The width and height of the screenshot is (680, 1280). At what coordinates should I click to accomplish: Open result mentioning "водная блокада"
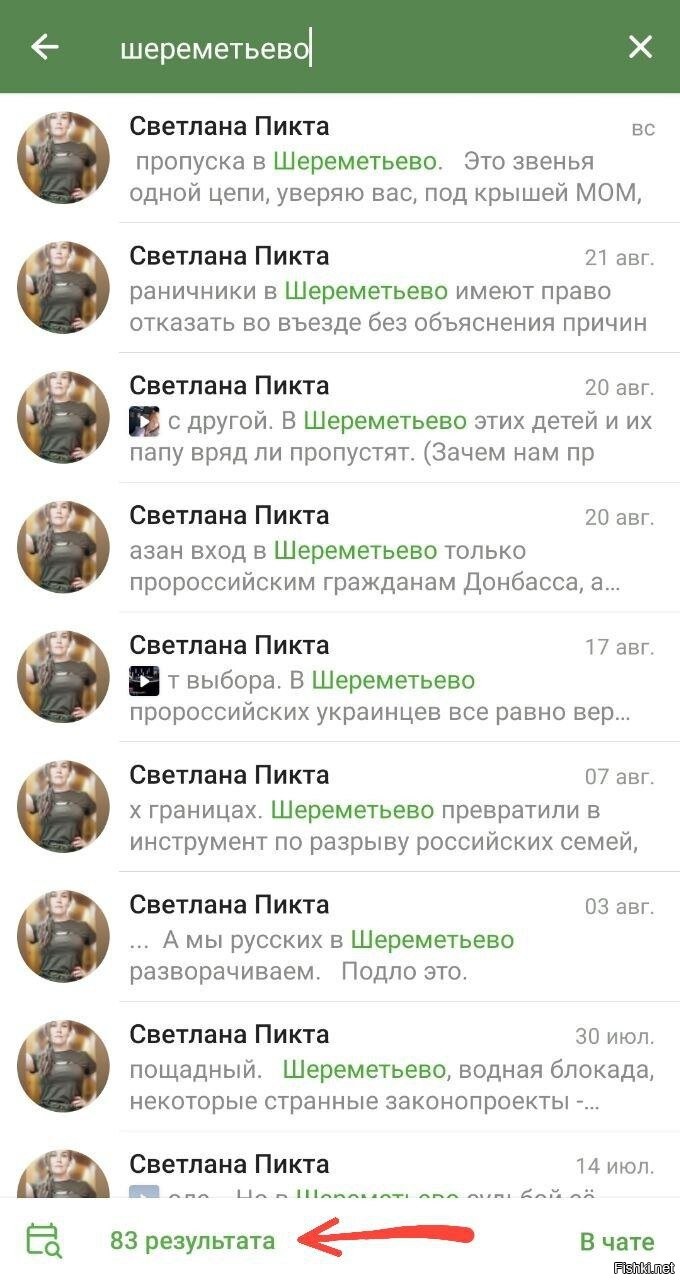[340, 1068]
